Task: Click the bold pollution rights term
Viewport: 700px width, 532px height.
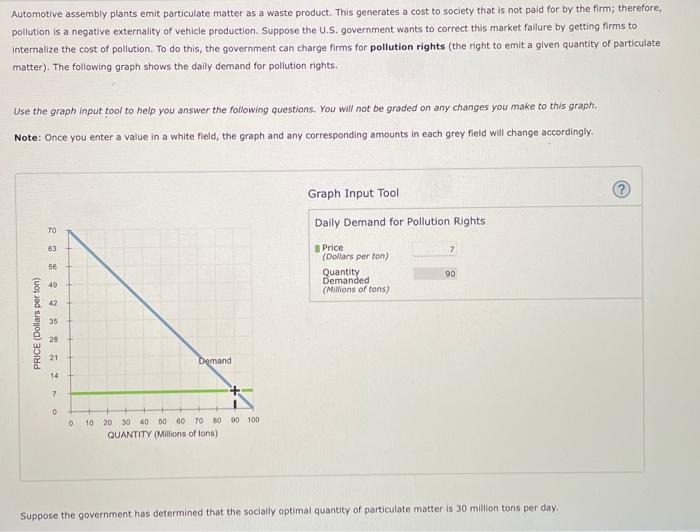Action: [408, 47]
